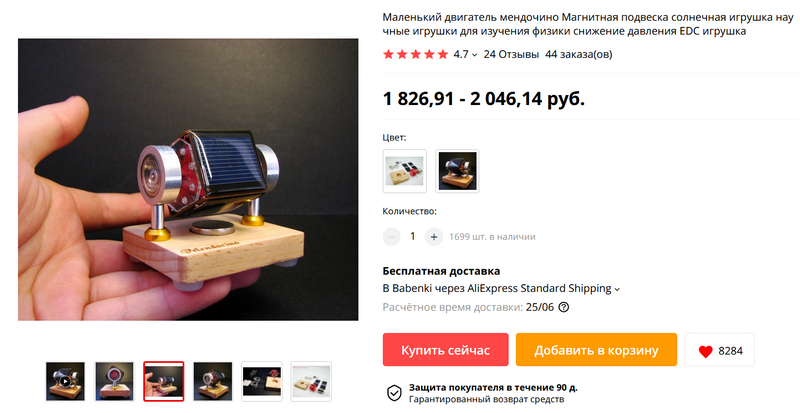
Task: Click the five red rating stars
Action: [415, 54]
